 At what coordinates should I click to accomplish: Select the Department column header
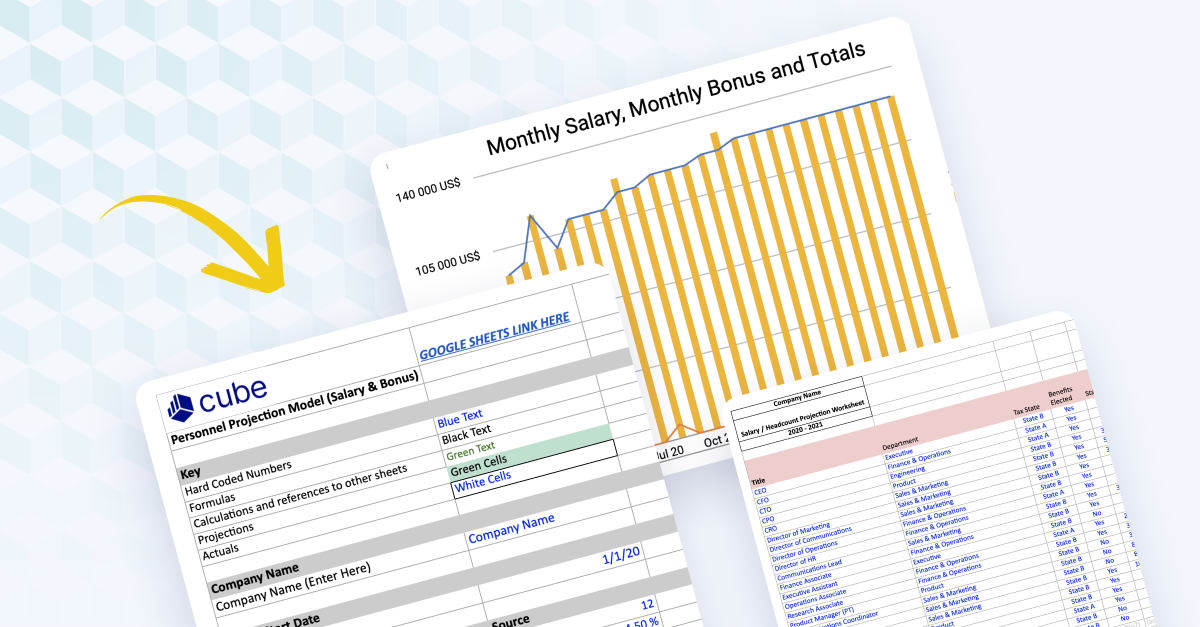point(900,441)
